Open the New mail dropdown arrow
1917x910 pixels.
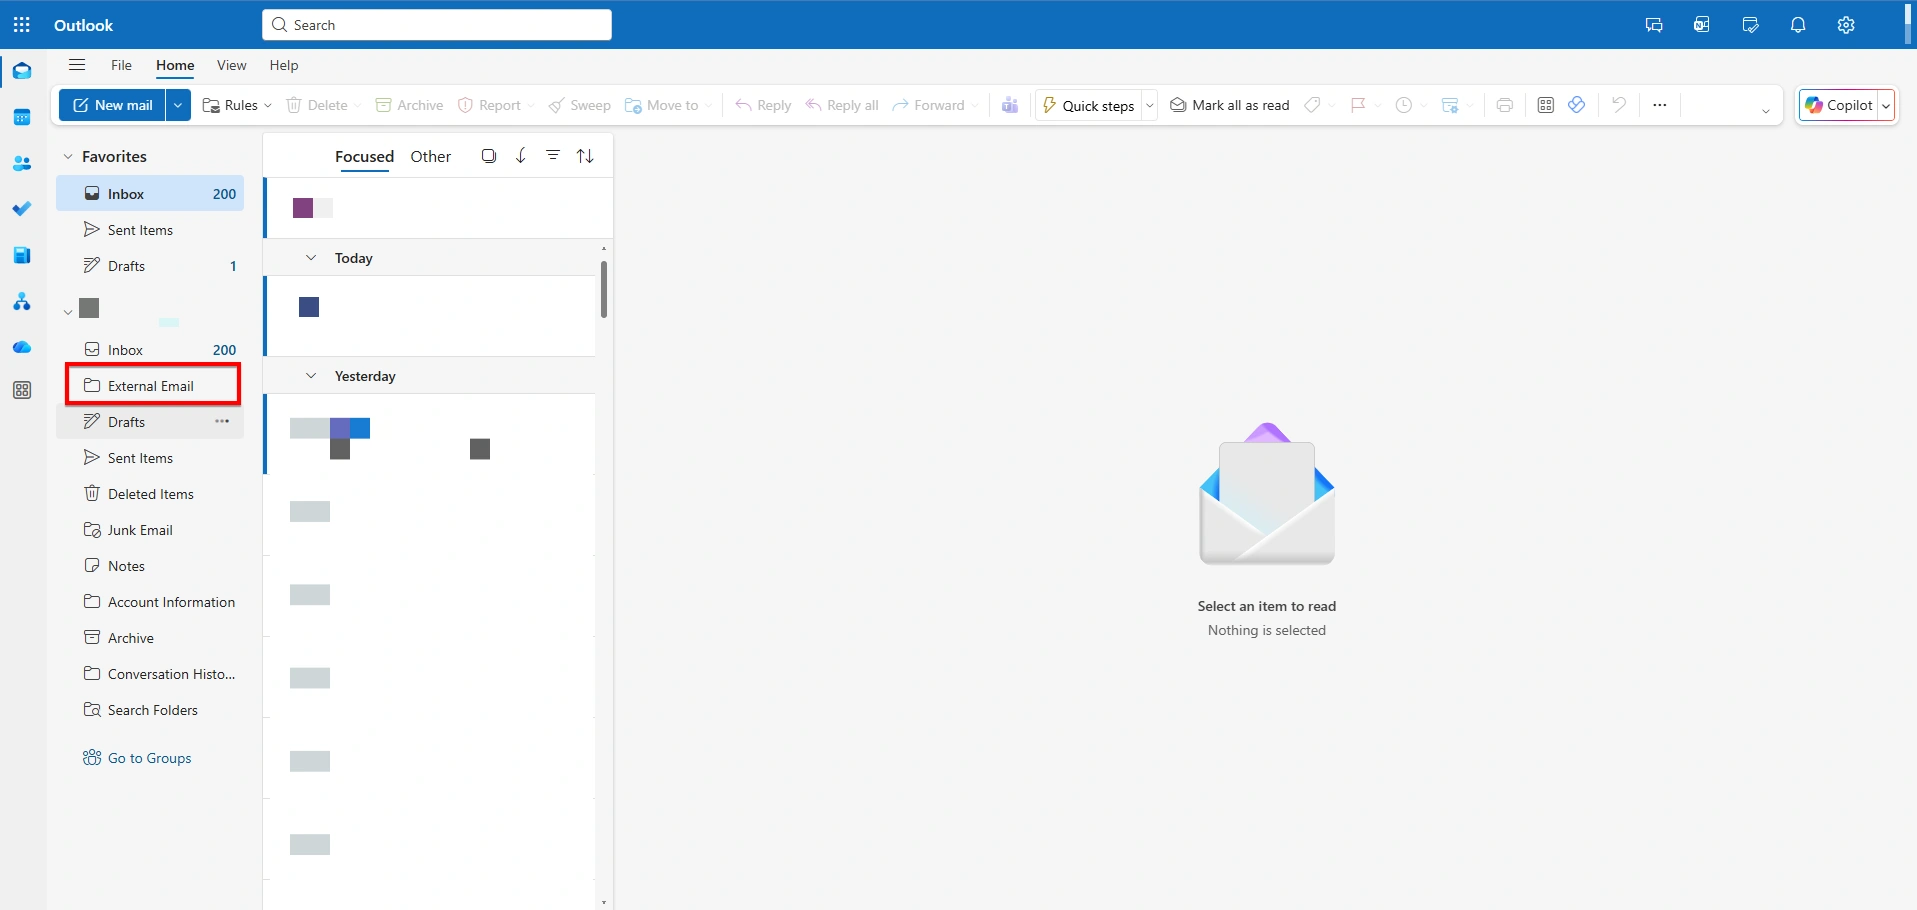[178, 105]
